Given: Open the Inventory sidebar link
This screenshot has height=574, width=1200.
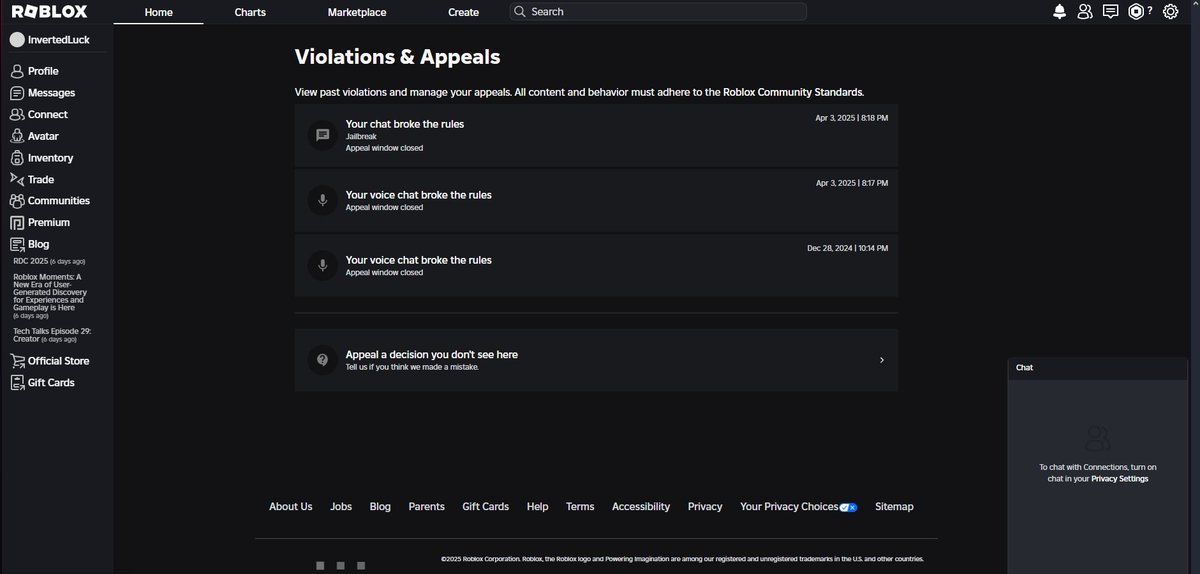Looking at the screenshot, I should [x=50, y=158].
